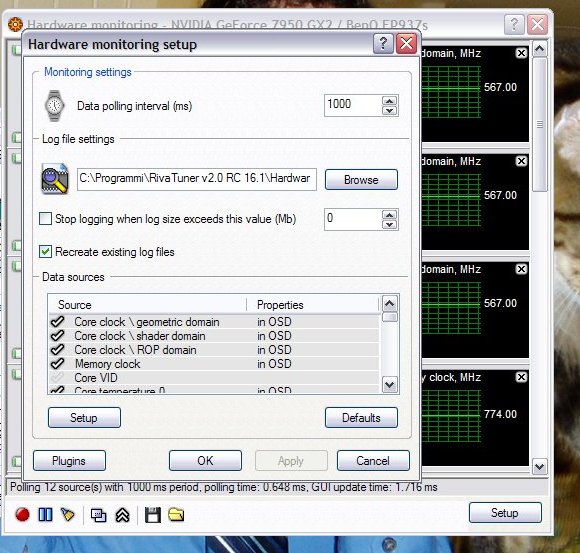This screenshot has width=580, height=553.
Task: Start logging with the red record icon
Action: 22,515
